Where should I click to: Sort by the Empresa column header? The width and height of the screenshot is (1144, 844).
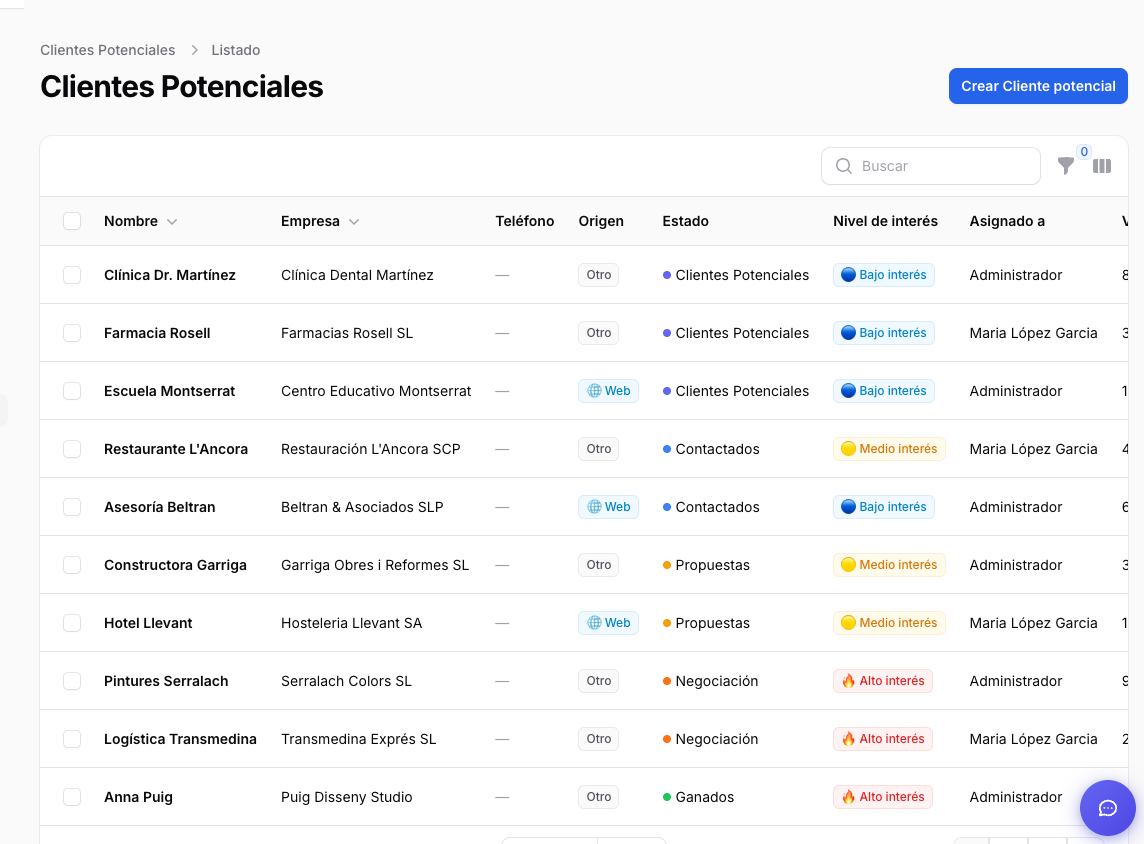[x=320, y=221]
